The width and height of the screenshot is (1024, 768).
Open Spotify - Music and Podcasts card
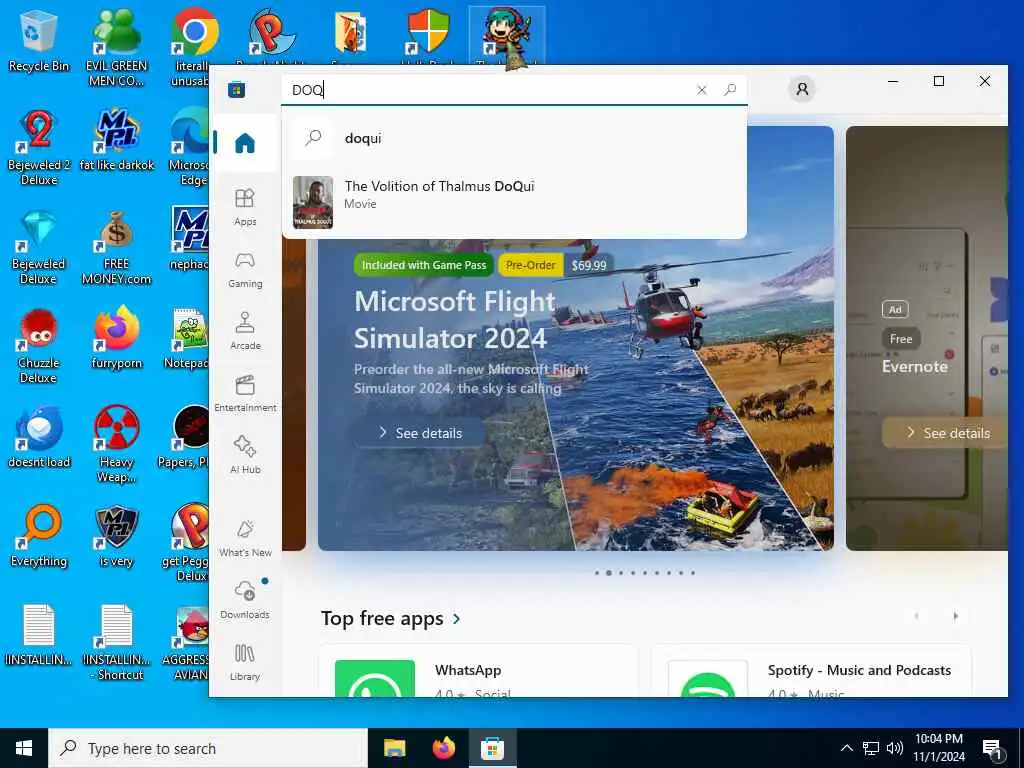coord(811,671)
